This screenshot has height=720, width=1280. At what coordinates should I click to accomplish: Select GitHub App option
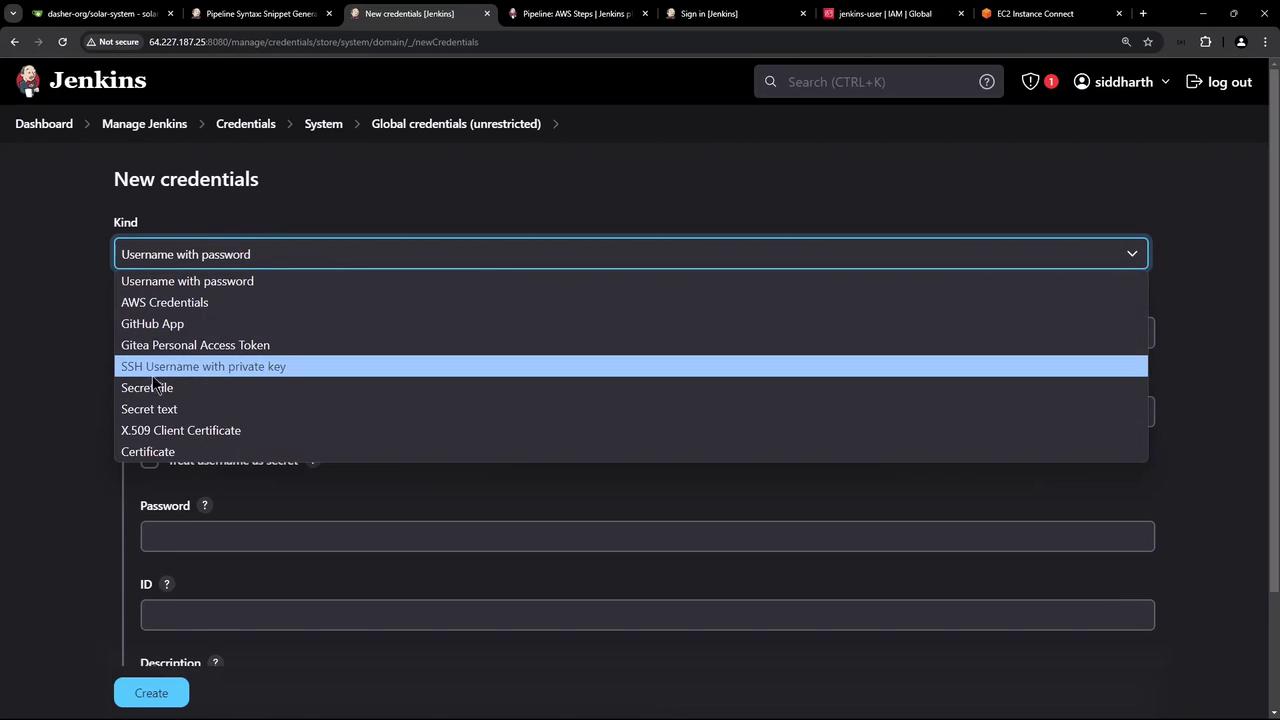[631, 324]
